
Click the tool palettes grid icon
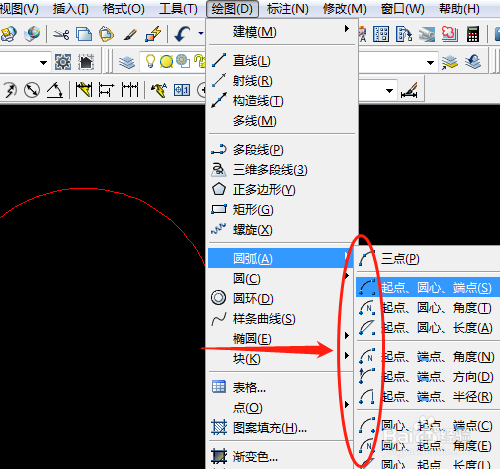coord(381,34)
